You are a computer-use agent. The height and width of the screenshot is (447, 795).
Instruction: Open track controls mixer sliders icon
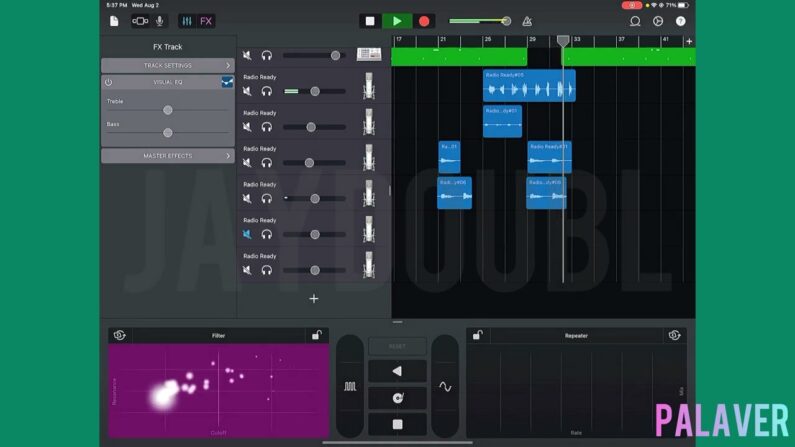186,21
